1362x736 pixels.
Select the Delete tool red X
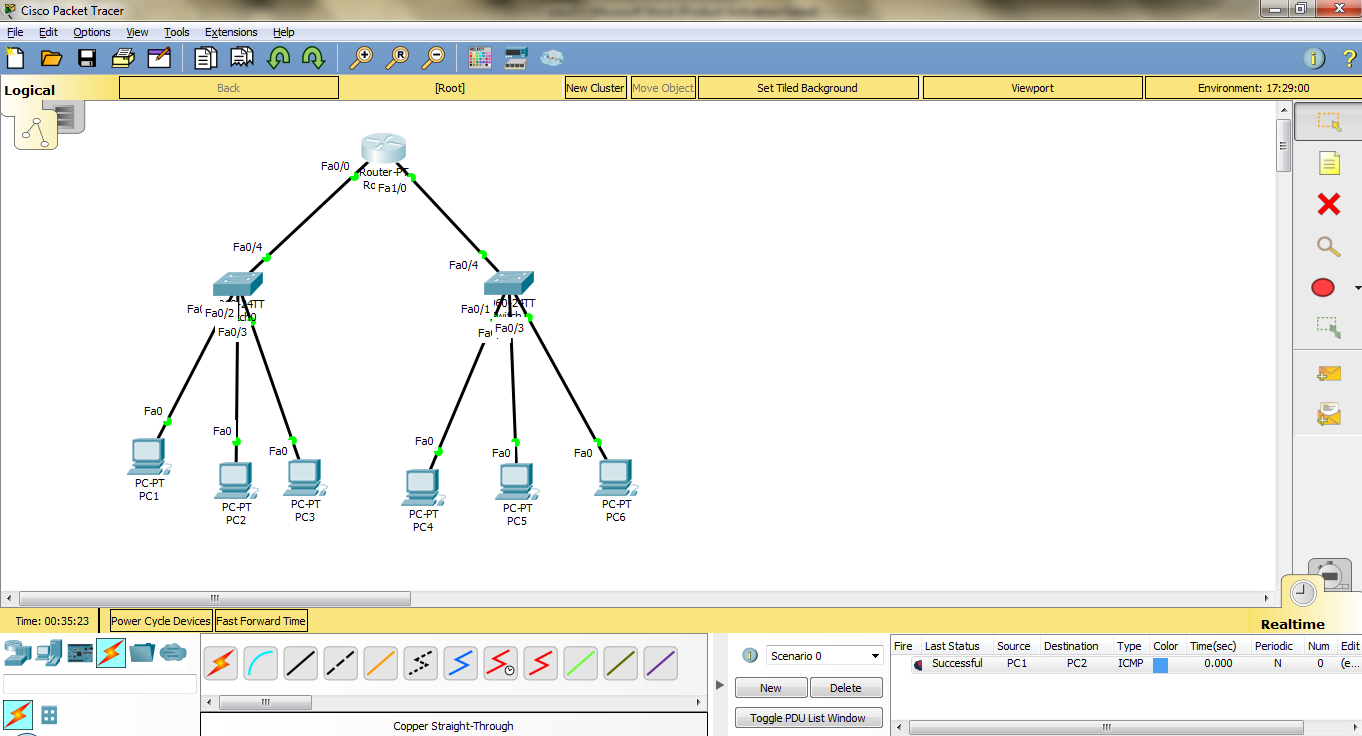(1328, 204)
